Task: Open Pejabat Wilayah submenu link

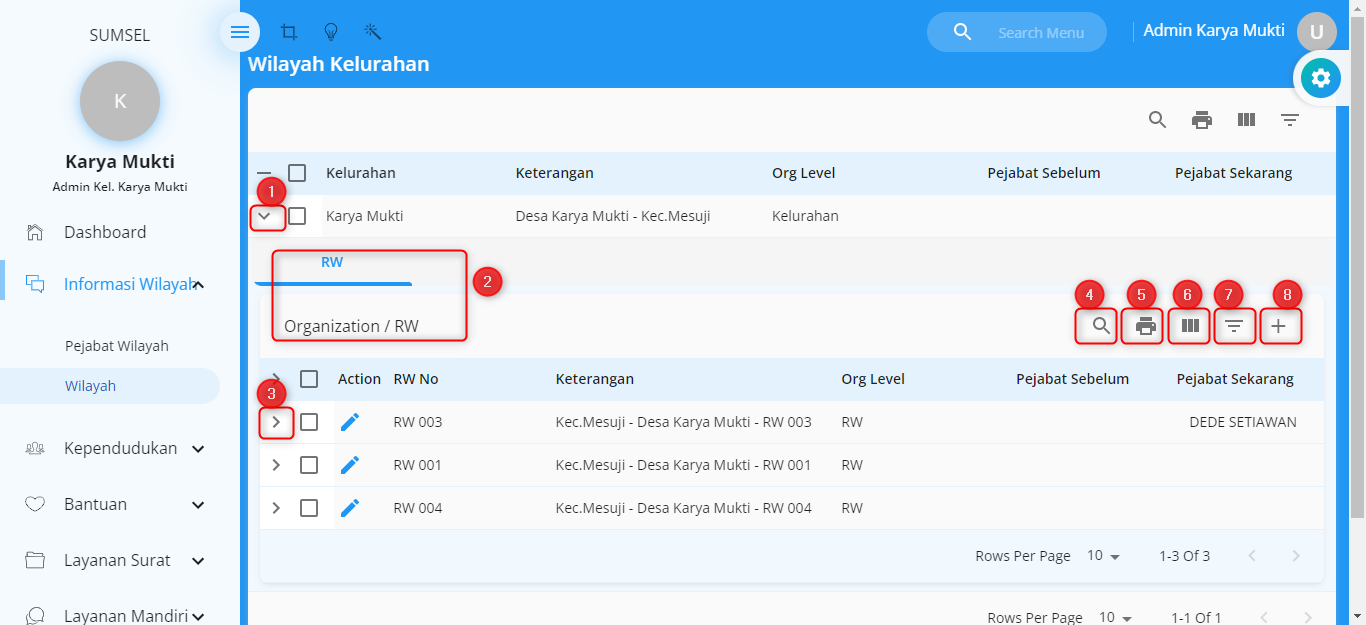Action: tap(117, 346)
